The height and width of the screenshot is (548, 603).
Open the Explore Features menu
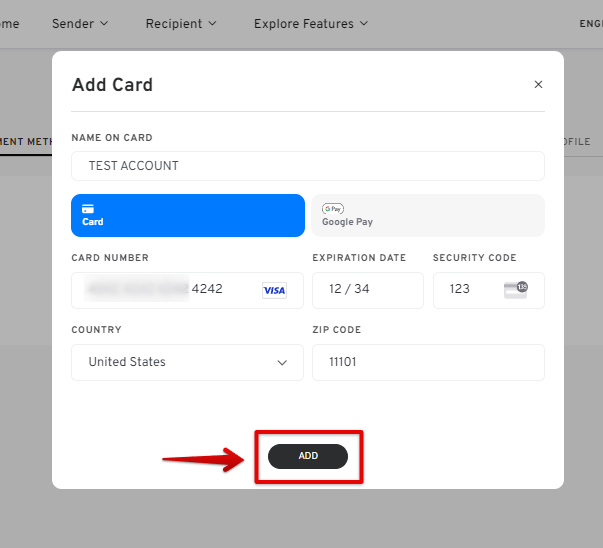[311, 24]
